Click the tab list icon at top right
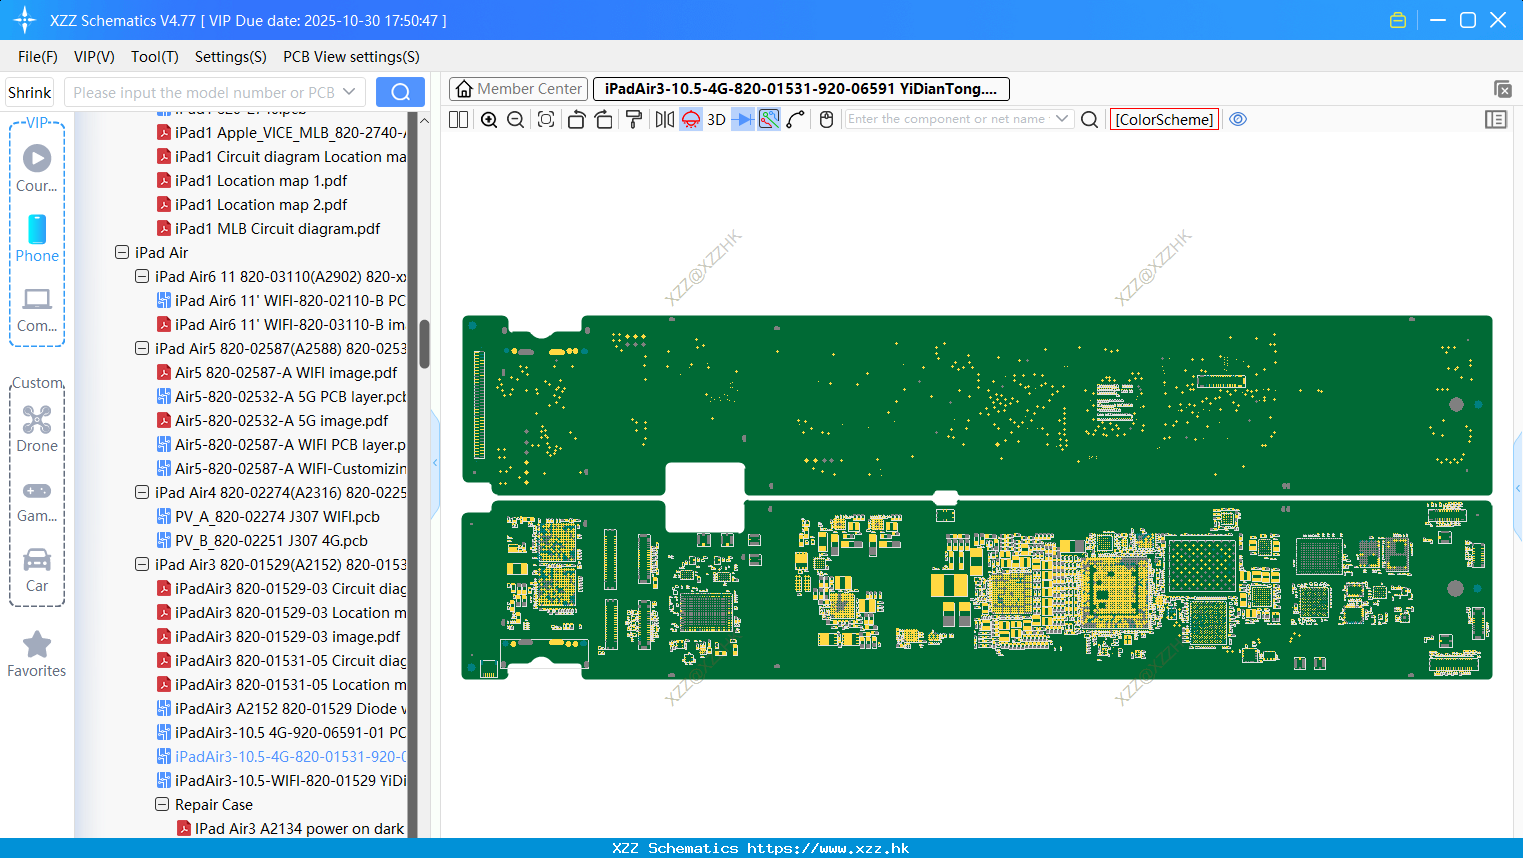The image size is (1523, 858). pyautogui.click(x=1502, y=89)
